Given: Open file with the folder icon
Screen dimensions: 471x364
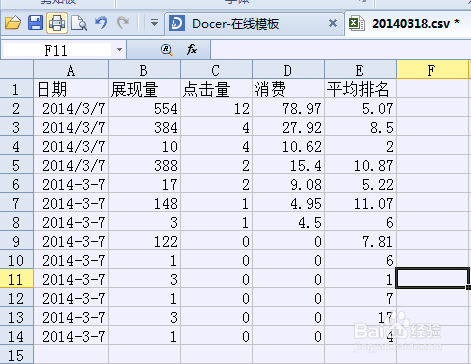Looking at the screenshot, I should pyautogui.click(x=13, y=23).
